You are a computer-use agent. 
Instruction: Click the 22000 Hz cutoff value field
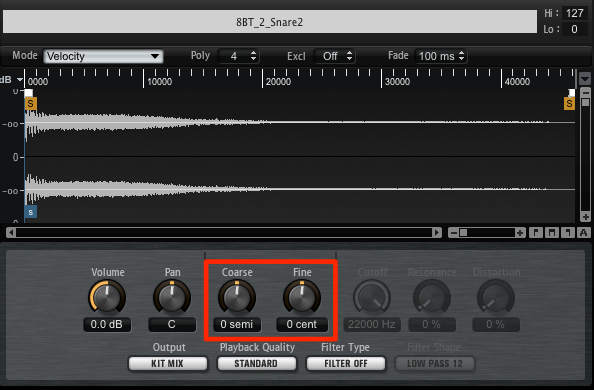coord(372,325)
